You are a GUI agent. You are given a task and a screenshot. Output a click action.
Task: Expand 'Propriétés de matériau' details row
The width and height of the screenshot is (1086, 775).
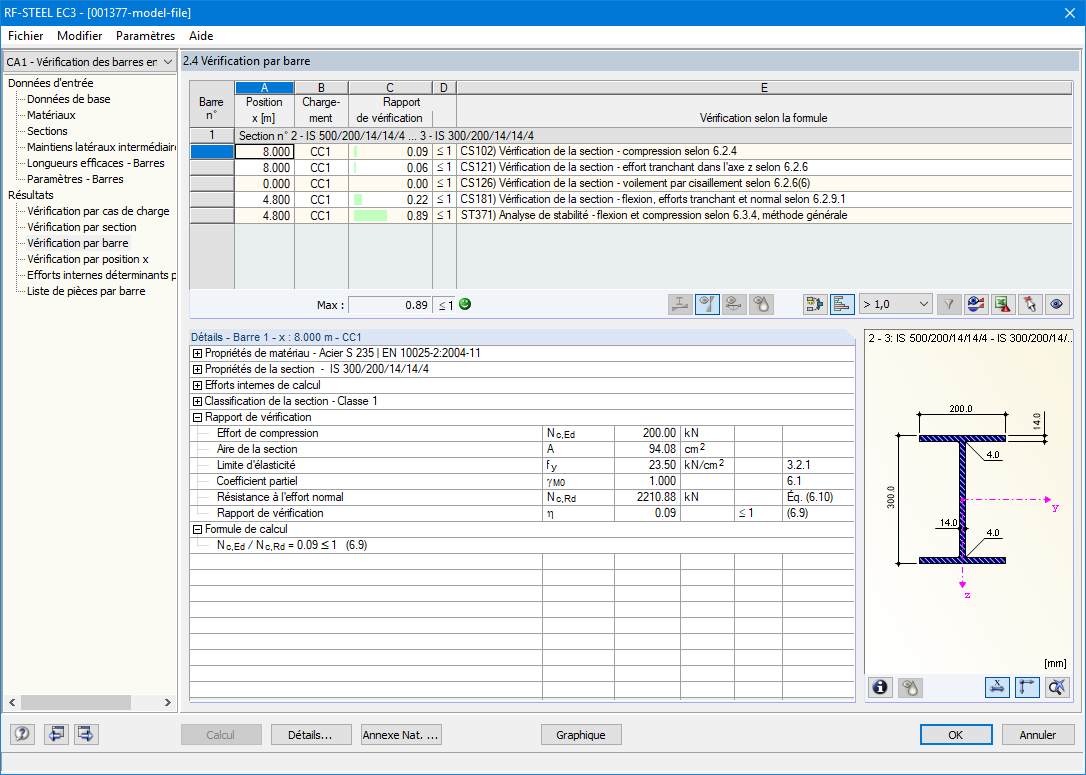pyautogui.click(x=197, y=353)
